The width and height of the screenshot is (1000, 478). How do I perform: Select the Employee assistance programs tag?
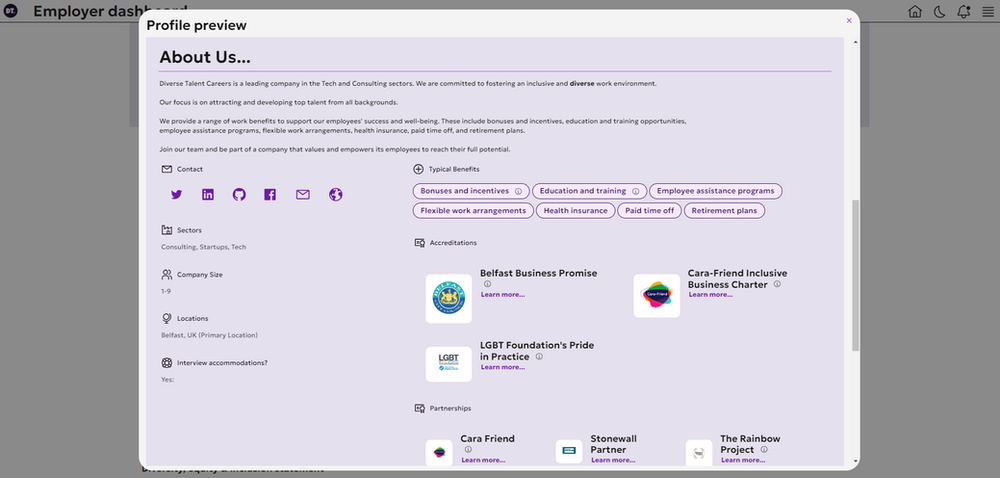716,191
